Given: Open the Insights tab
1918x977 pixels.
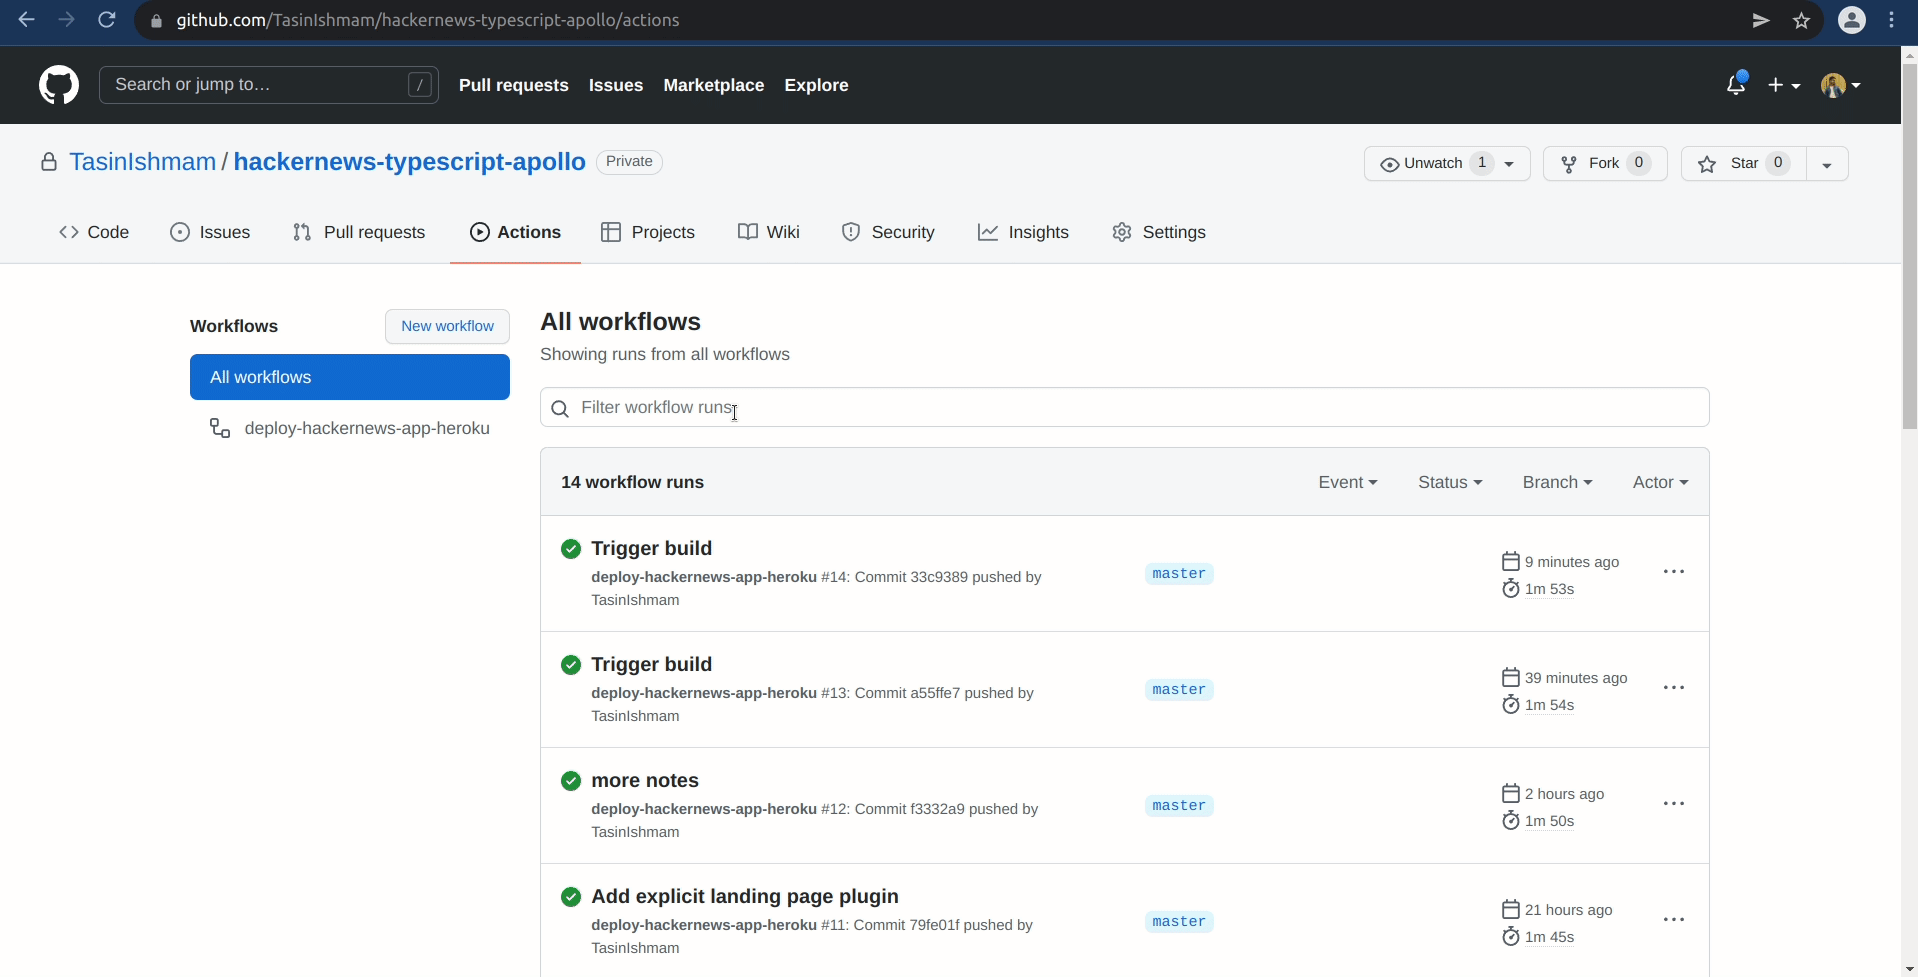Looking at the screenshot, I should pos(1023,232).
